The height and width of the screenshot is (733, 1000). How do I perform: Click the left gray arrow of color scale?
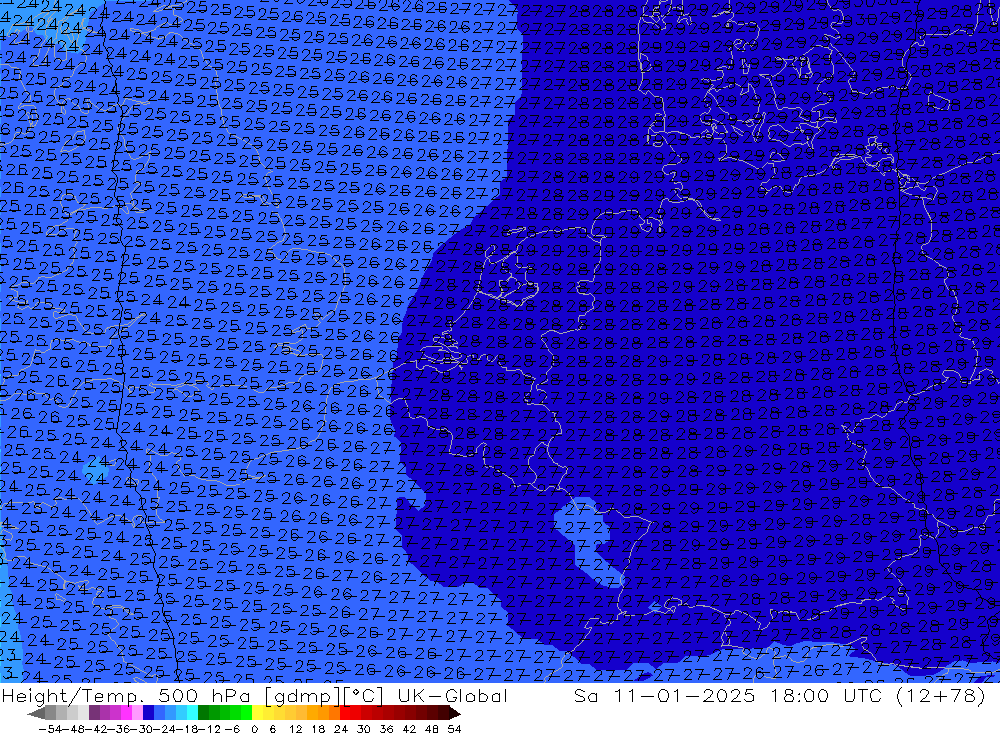click(36, 713)
